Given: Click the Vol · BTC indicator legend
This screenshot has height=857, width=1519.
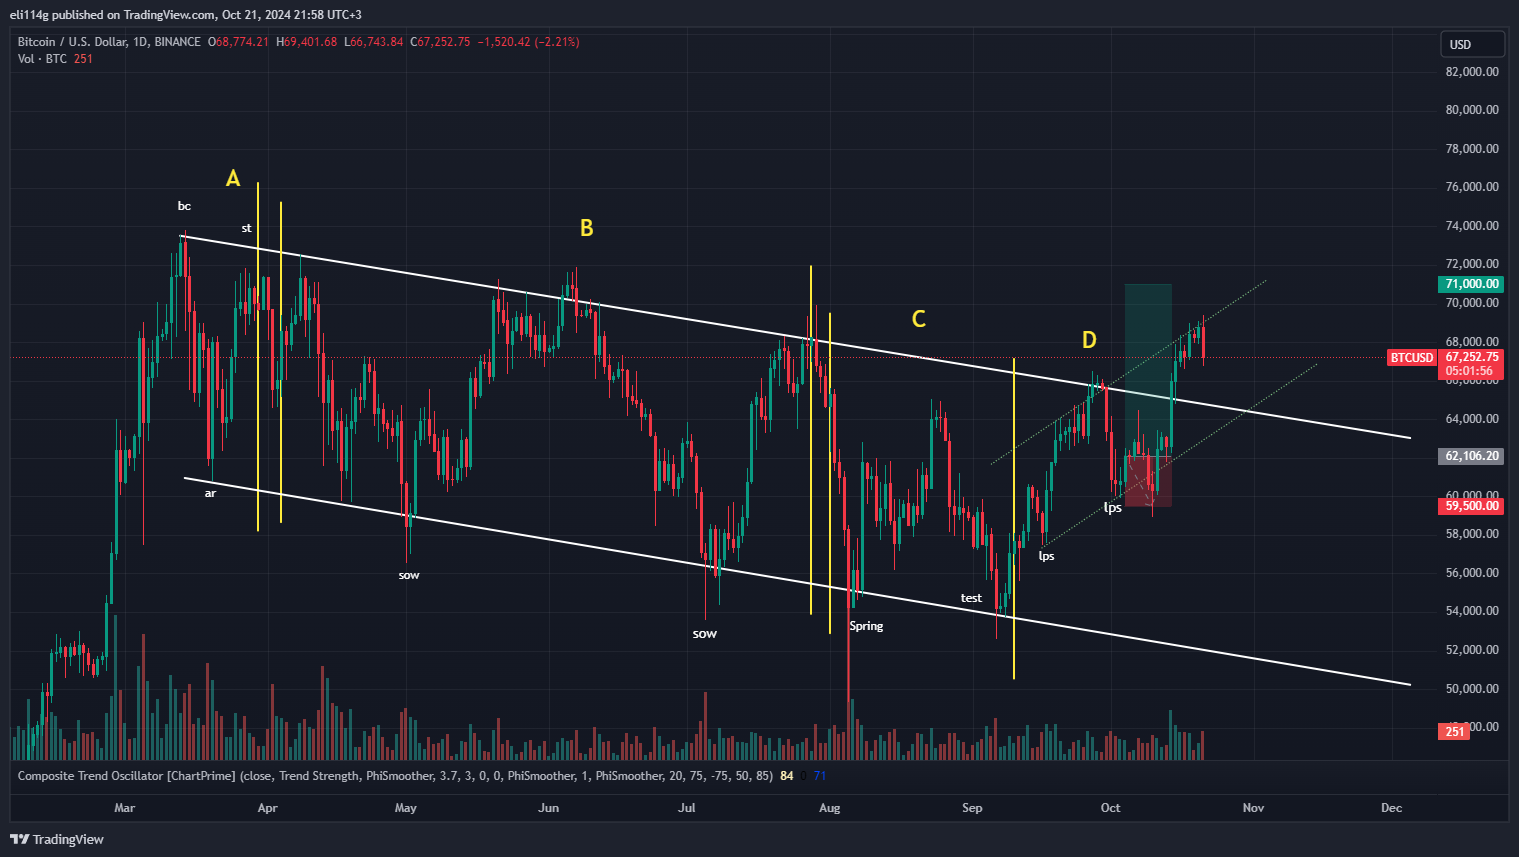Looking at the screenshot, I should pos(55,59).
